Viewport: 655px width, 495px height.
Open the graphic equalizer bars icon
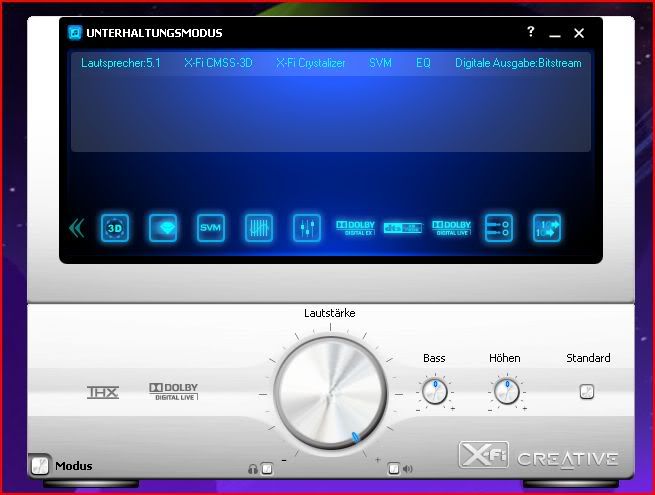point(259,228)
